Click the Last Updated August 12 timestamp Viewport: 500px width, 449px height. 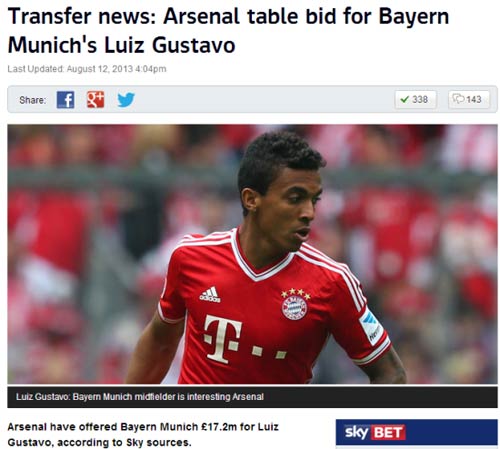tap(87, 69)
